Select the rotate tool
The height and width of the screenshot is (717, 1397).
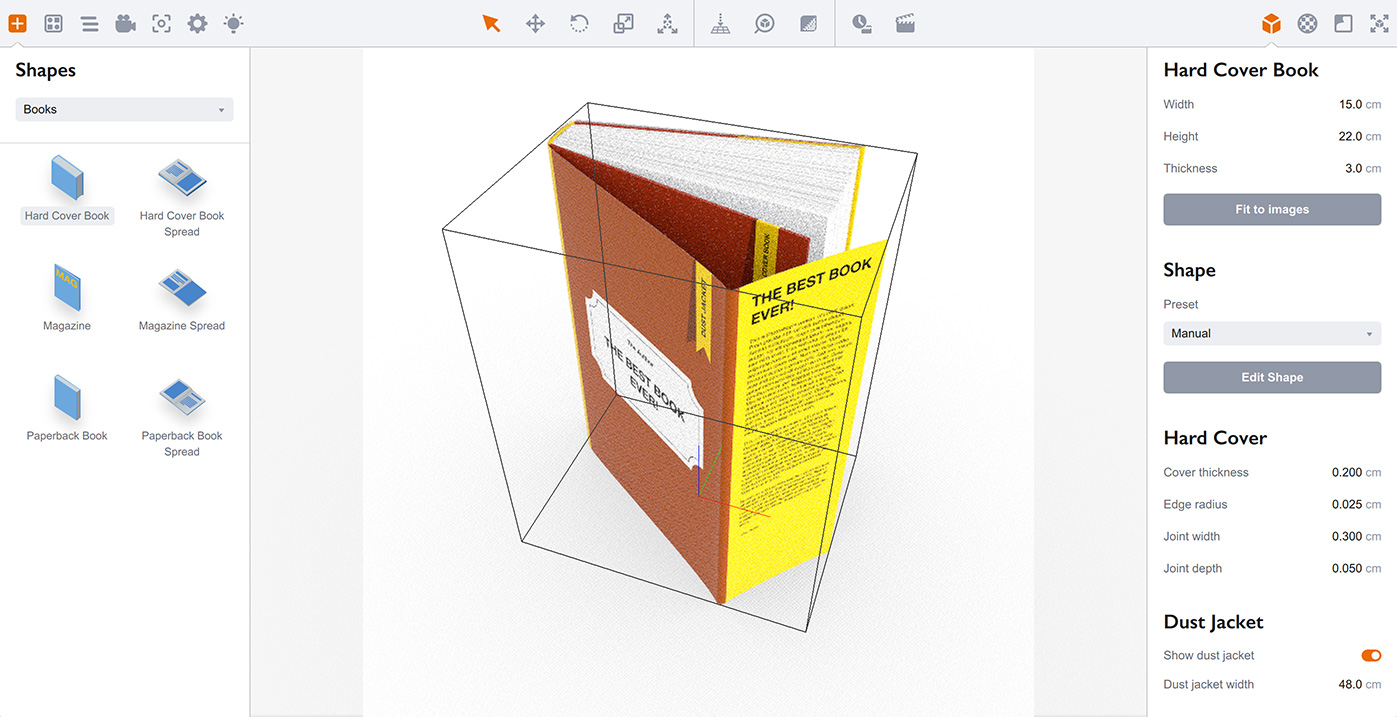[x=579, y=23]
